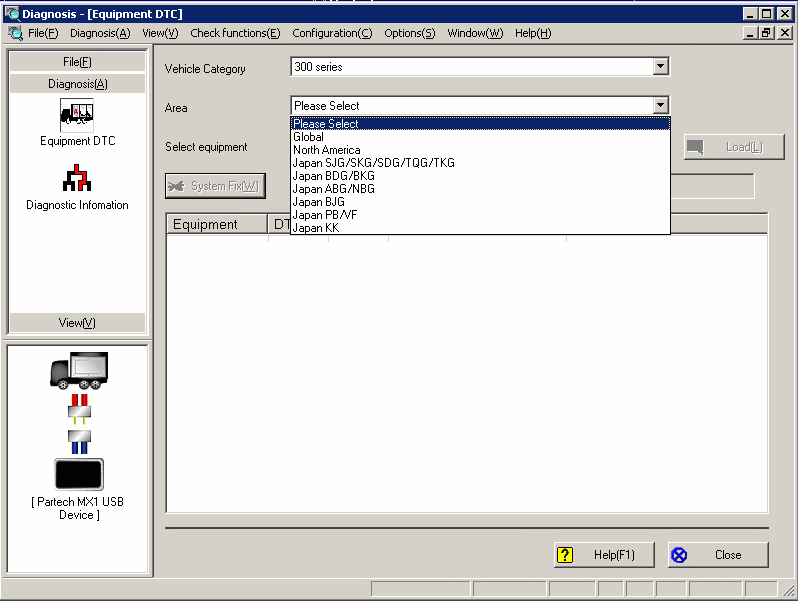Choose North America in Area list
This screenshot has width=798, height=601.
pyautogui.click(x=326, y=150)
